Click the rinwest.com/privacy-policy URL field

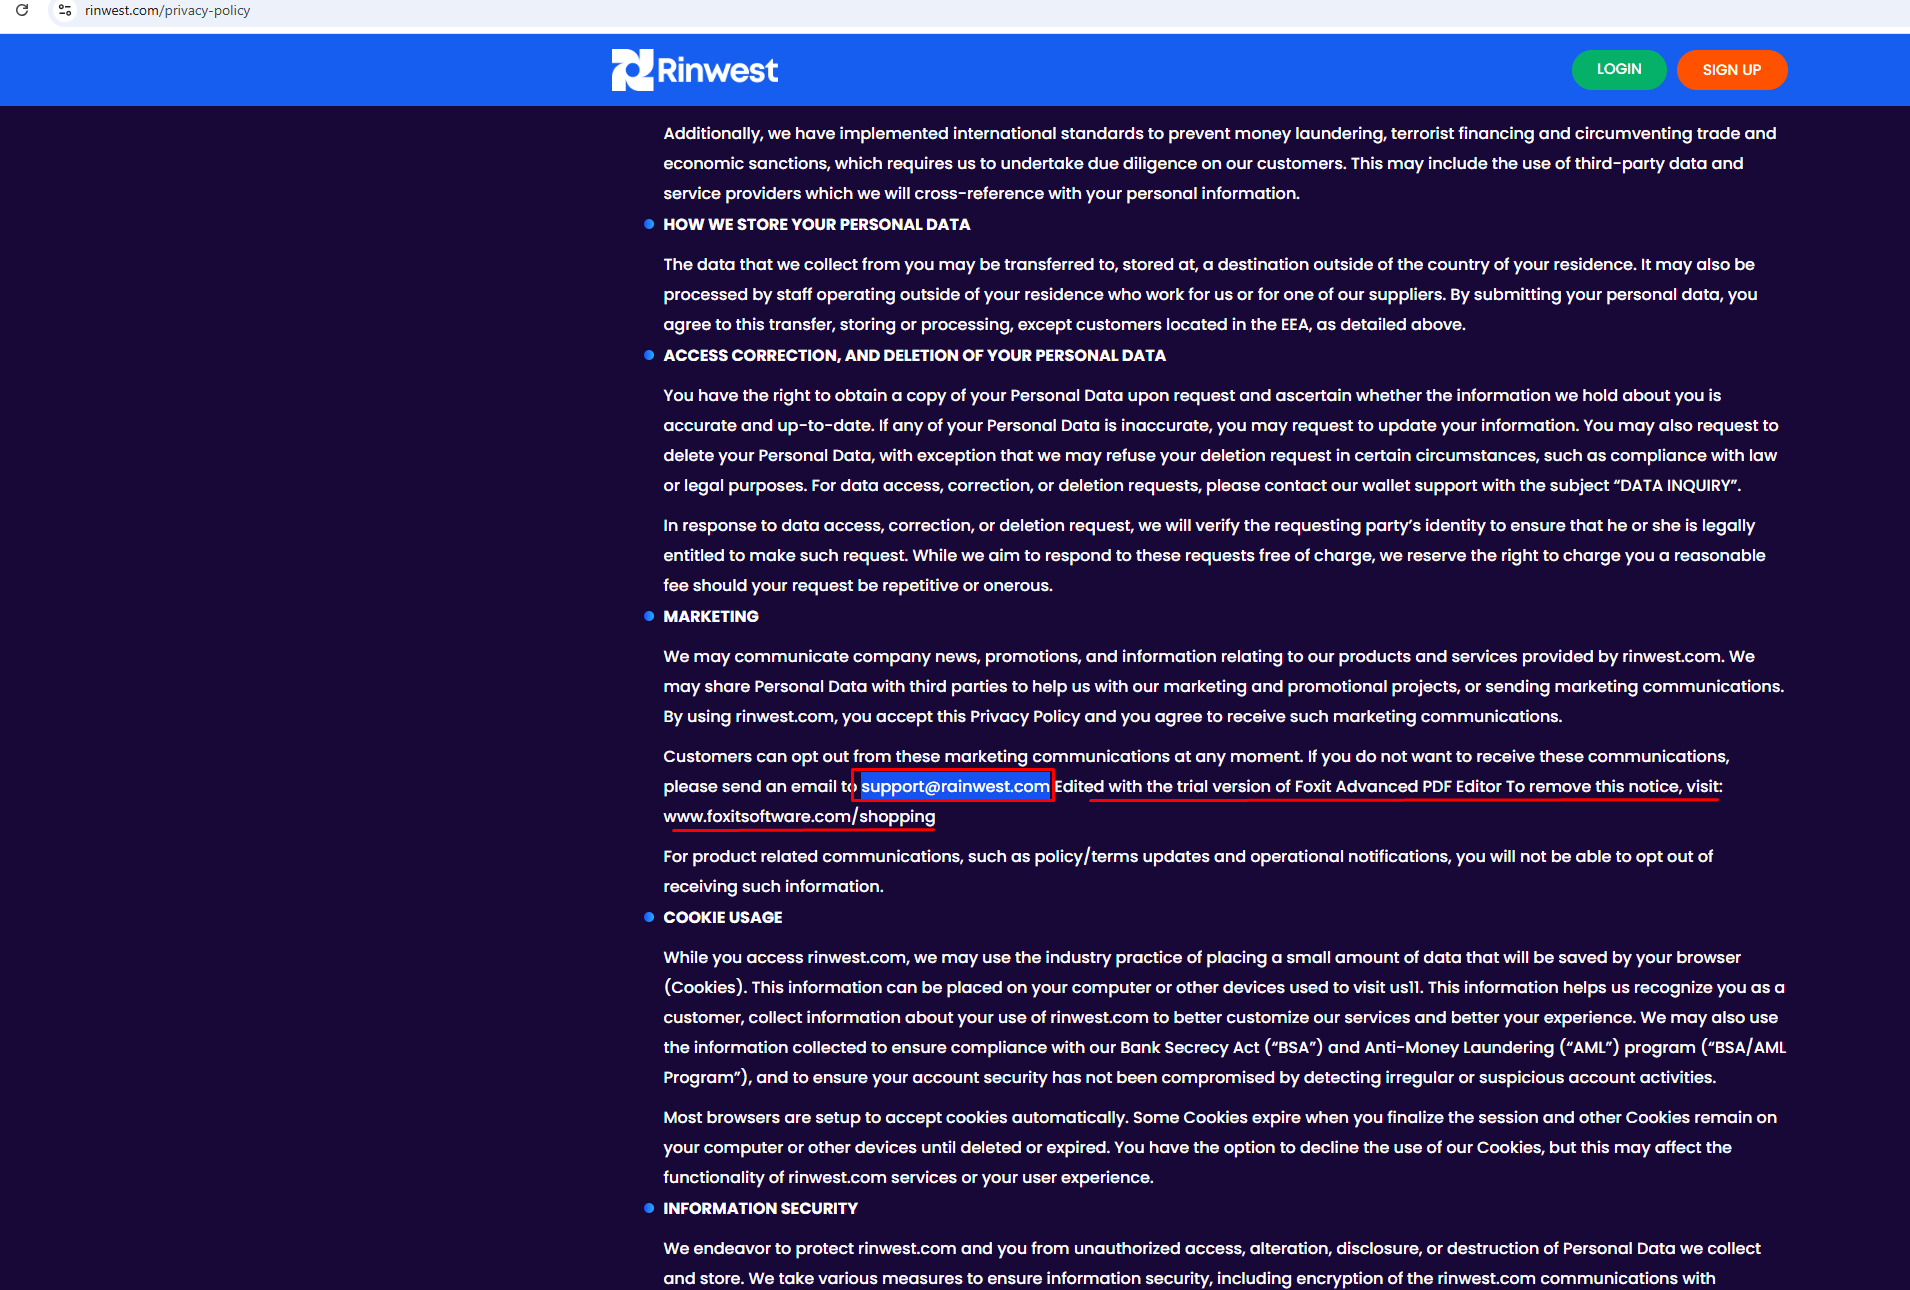tap(167, 10)
